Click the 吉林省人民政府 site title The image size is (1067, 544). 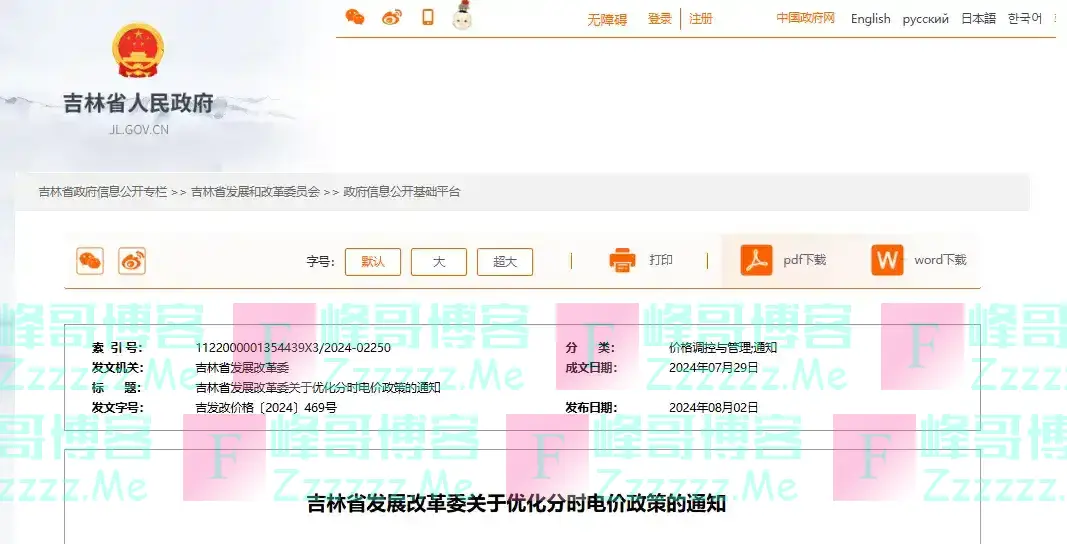139,103
